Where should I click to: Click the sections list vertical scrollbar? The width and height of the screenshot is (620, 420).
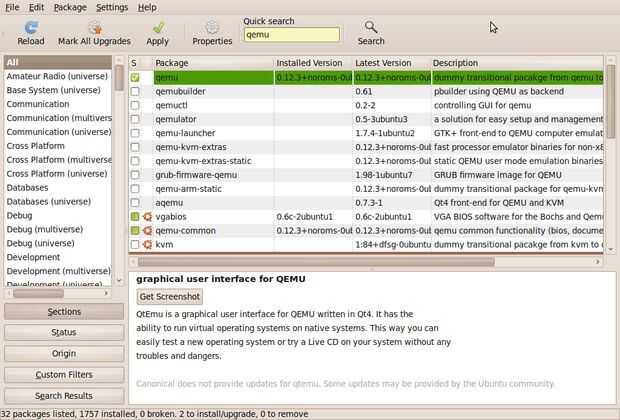point(119,78)
